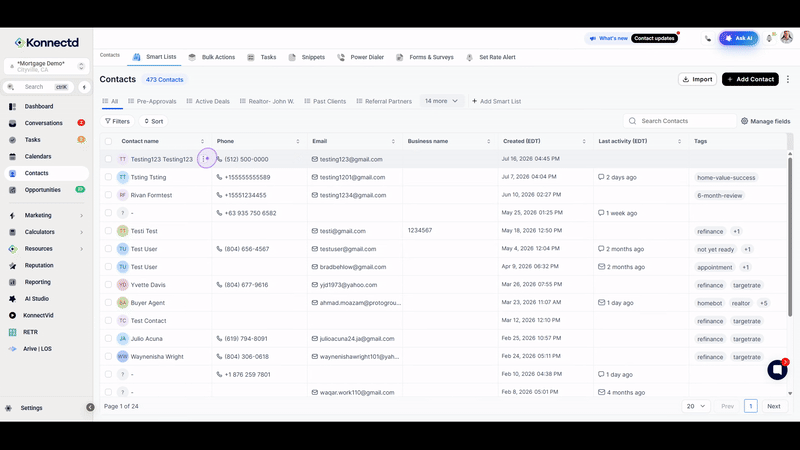Toggle the select-all contacts checkbox

108,141
